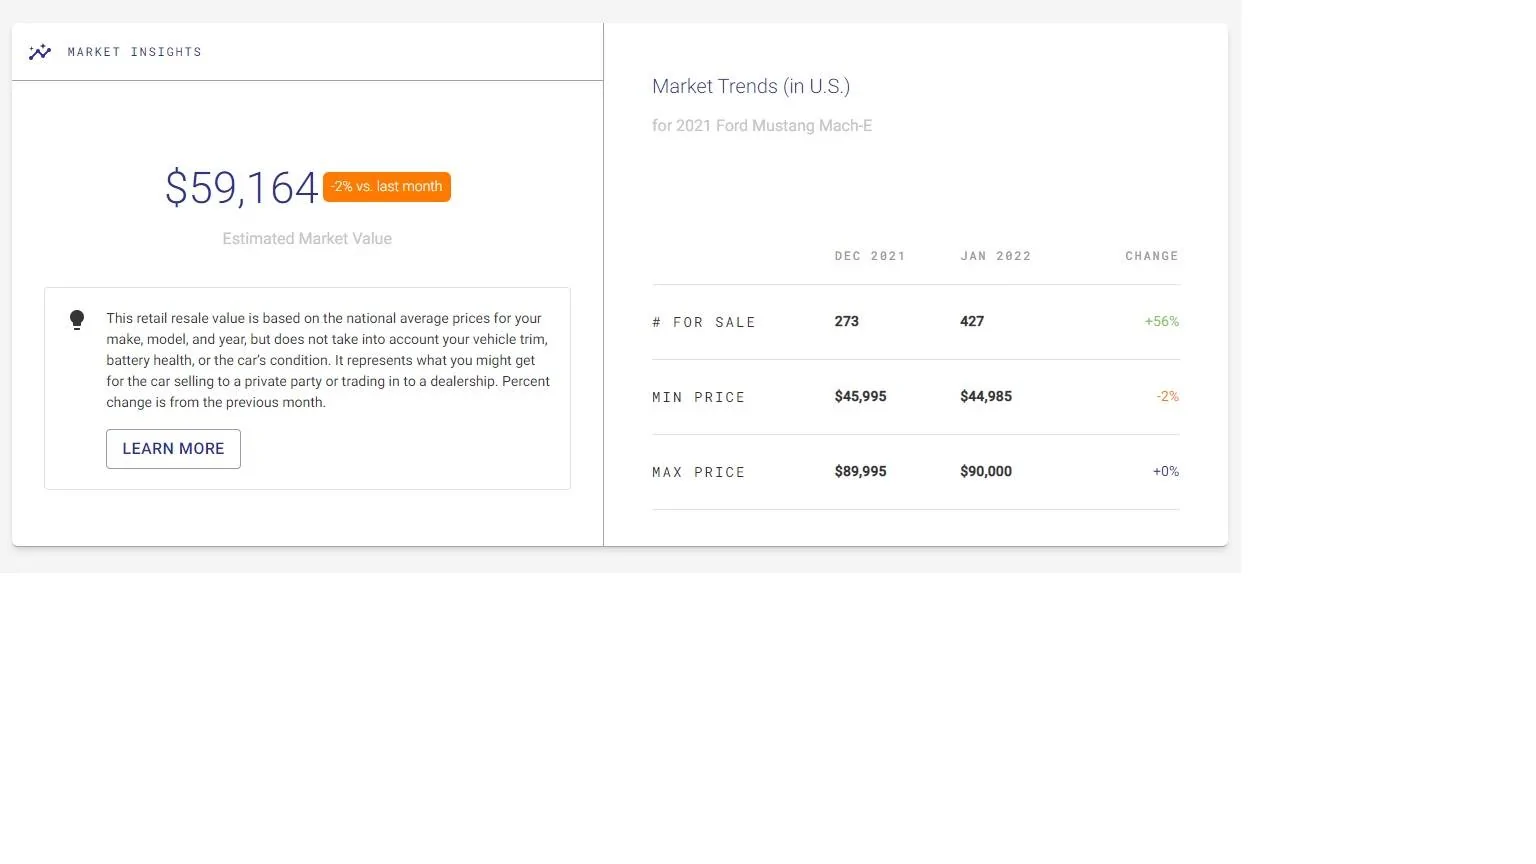Click the Market Trends (in U.S.) heading
1536x864 pixels.
(751, 87)
